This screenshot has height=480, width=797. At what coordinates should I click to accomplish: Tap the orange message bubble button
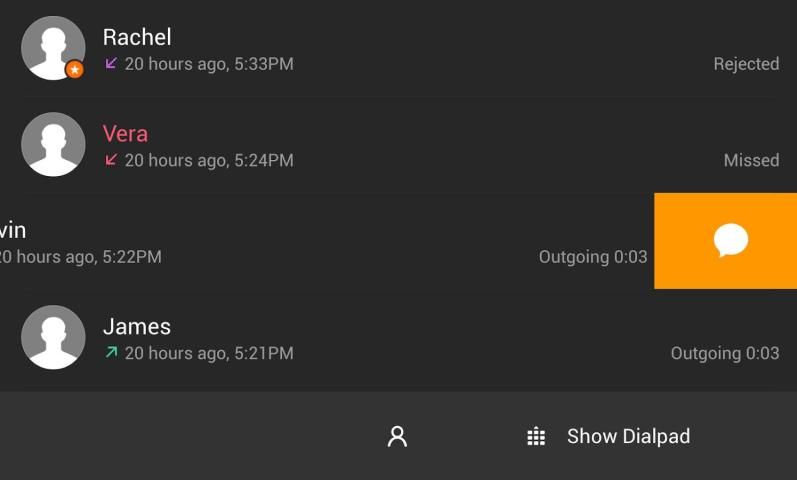pos(730,241)
